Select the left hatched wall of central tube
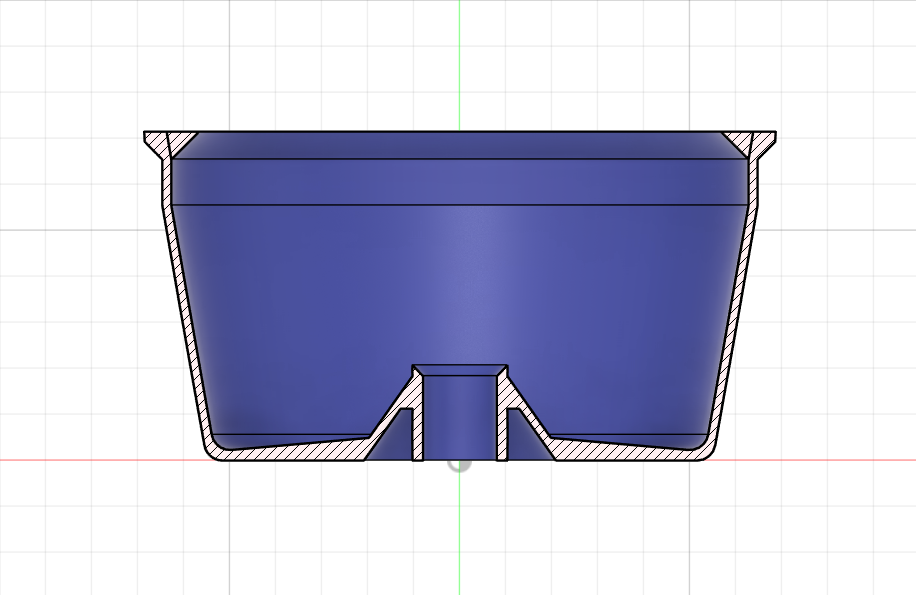Viewport: 916px width, 595px height. pos(419,420)
